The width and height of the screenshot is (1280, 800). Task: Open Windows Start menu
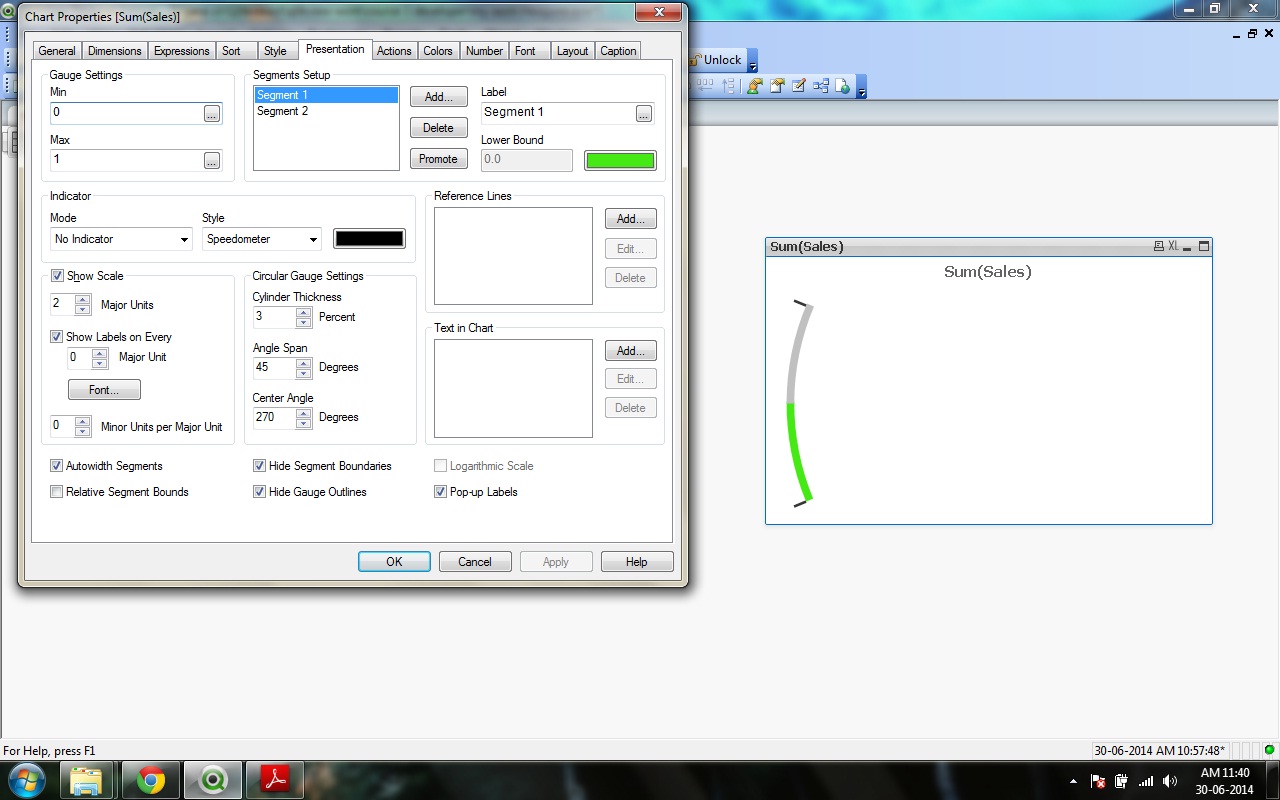[x=26, y=780]
